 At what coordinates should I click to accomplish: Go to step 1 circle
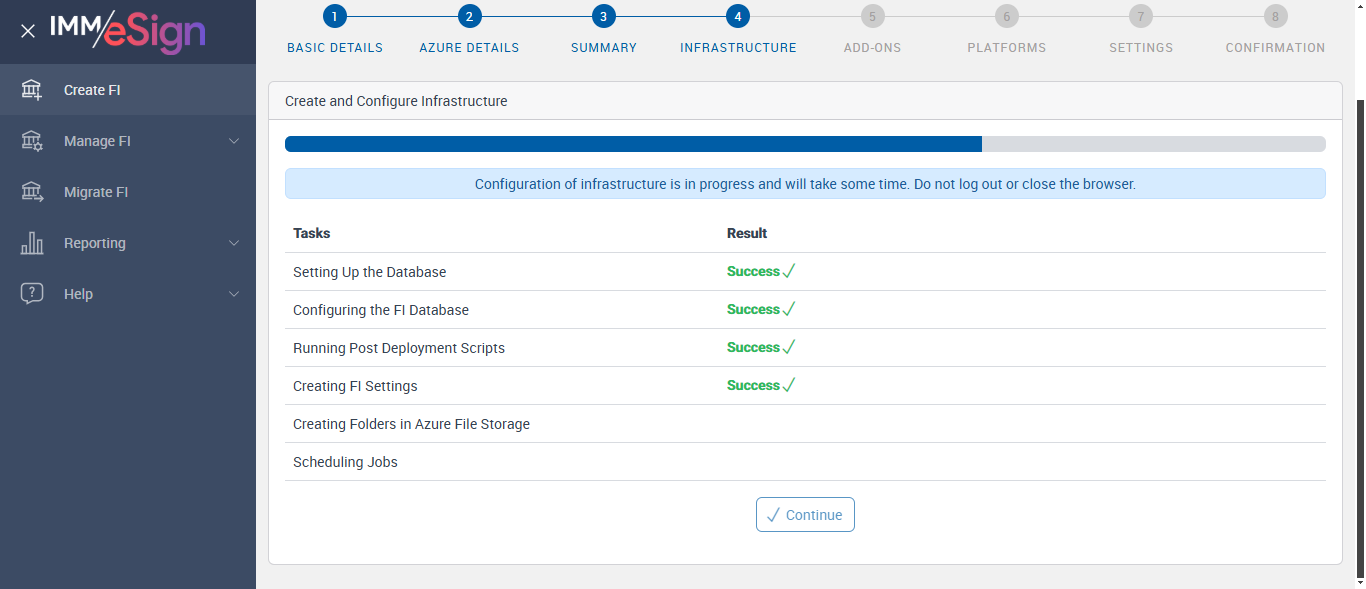click(x=335, y=16)
